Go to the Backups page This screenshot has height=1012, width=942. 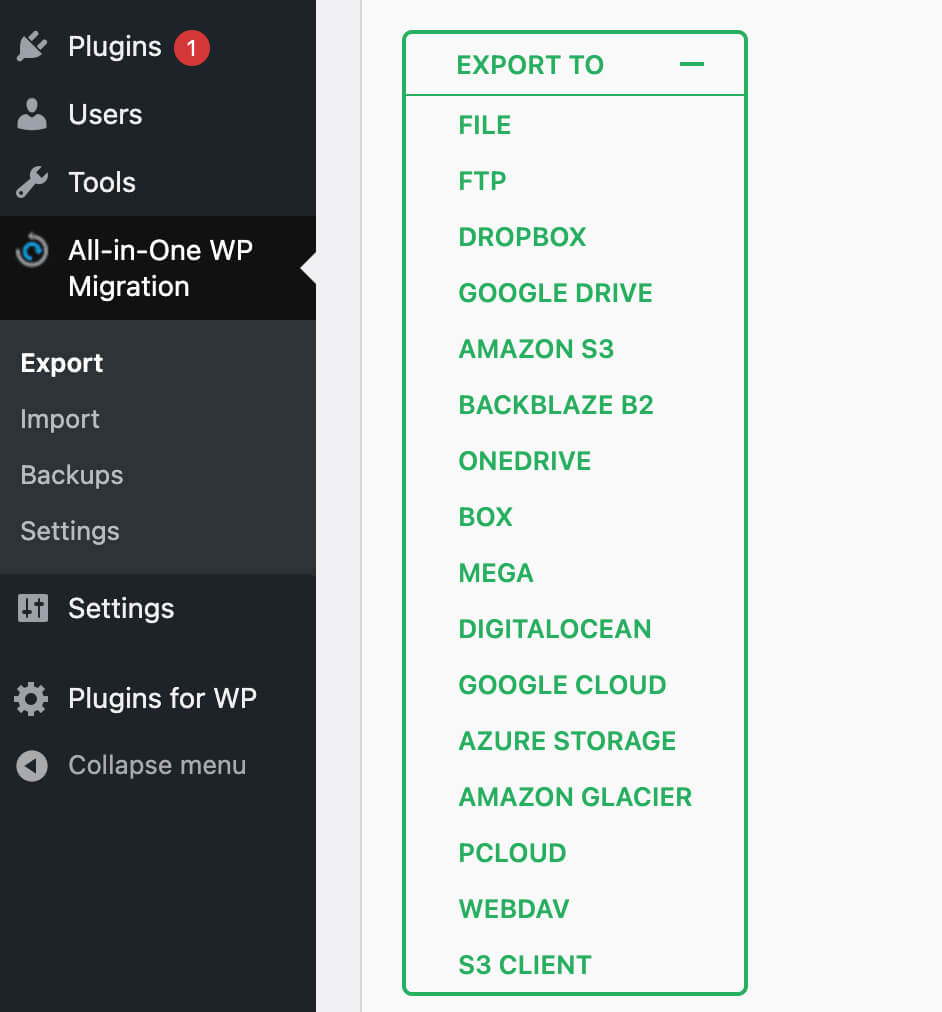point(71,475)
